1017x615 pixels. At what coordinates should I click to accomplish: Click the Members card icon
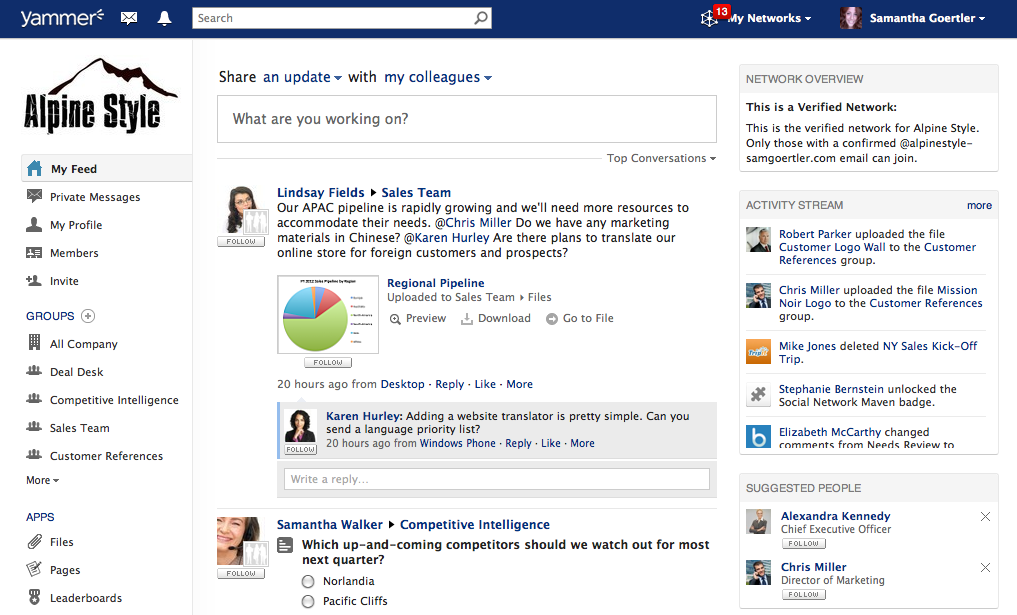click(x=34, y=252)
